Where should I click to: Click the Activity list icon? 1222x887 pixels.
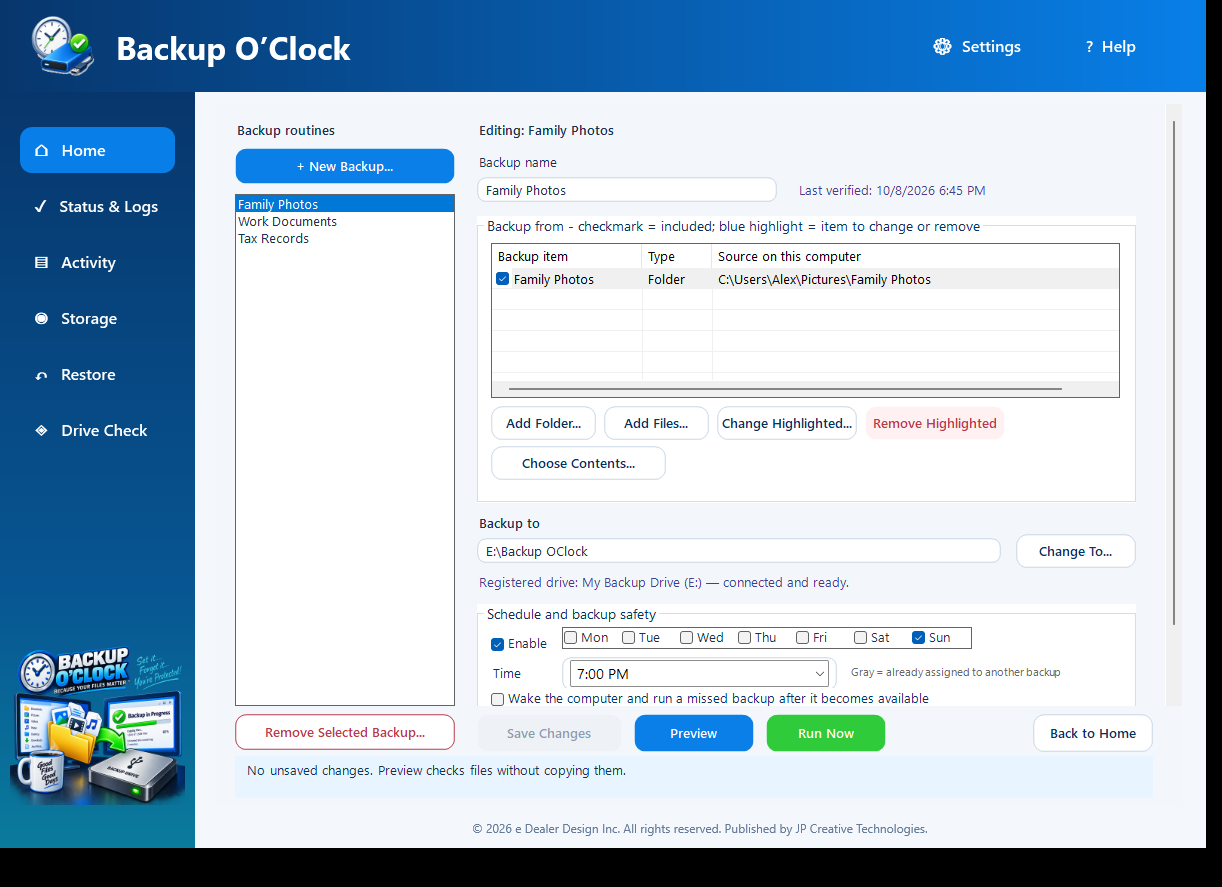point(41,263)
